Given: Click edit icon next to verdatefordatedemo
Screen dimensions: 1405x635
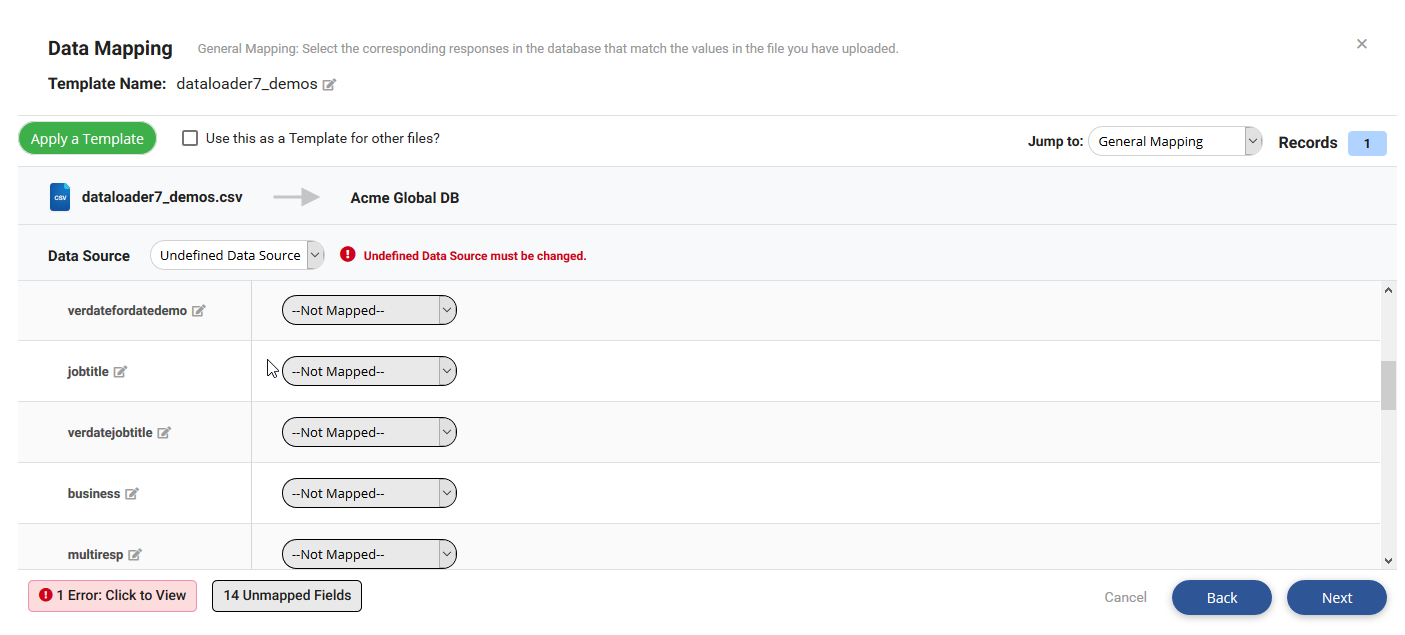Looking at the screenshot, I should (x=199, y=311).
